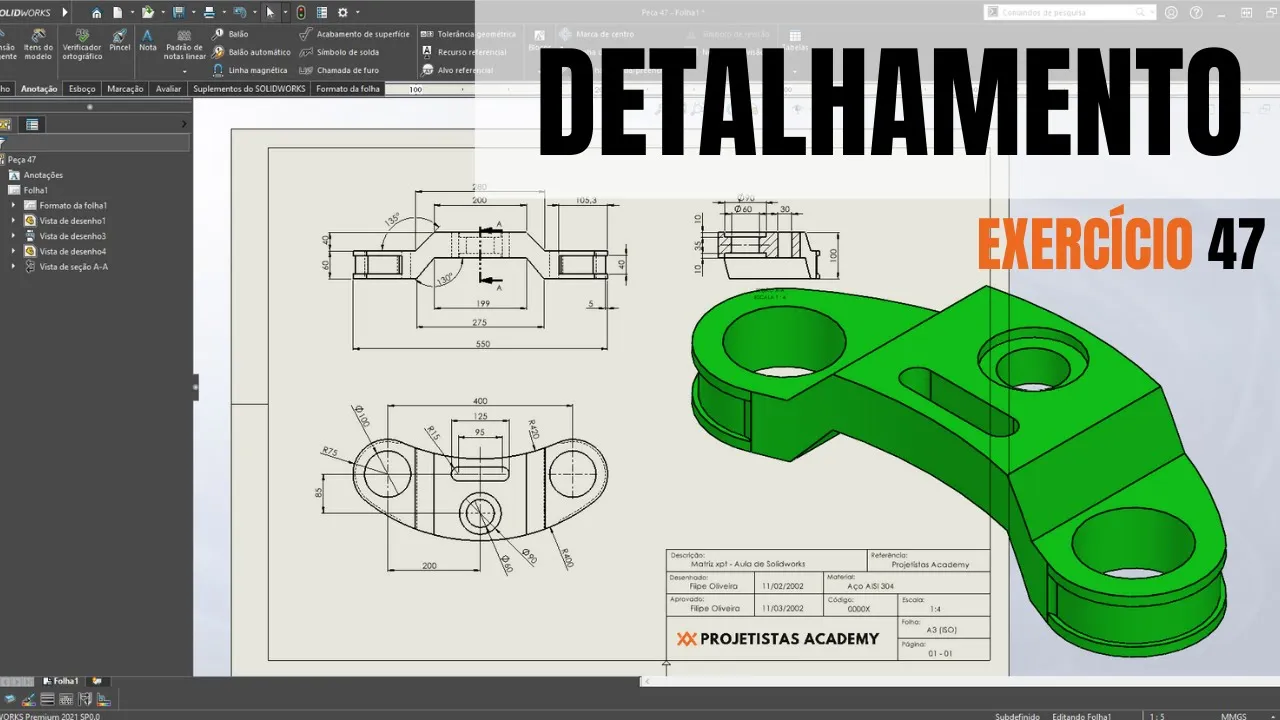Click the Alvo referencial tool
Viewport: 1280px width, 720px height.
(x=458, y=70)
